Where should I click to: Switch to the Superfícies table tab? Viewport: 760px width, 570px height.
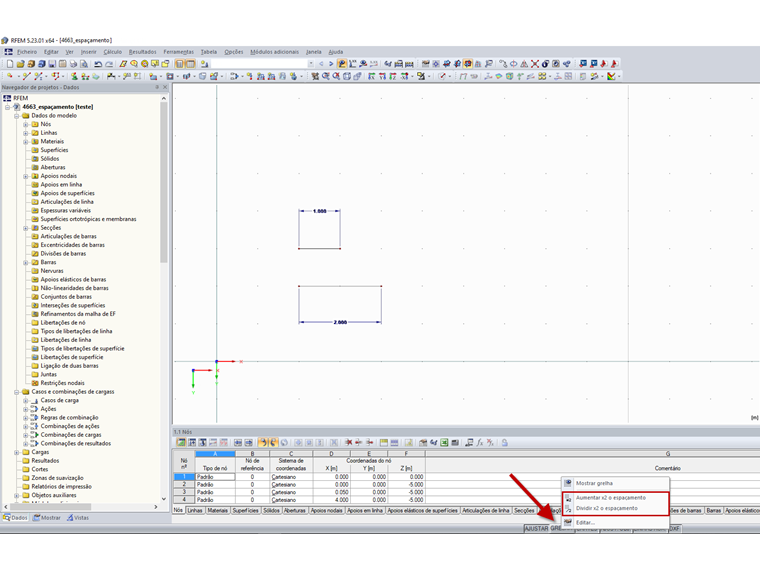[246, 510]
